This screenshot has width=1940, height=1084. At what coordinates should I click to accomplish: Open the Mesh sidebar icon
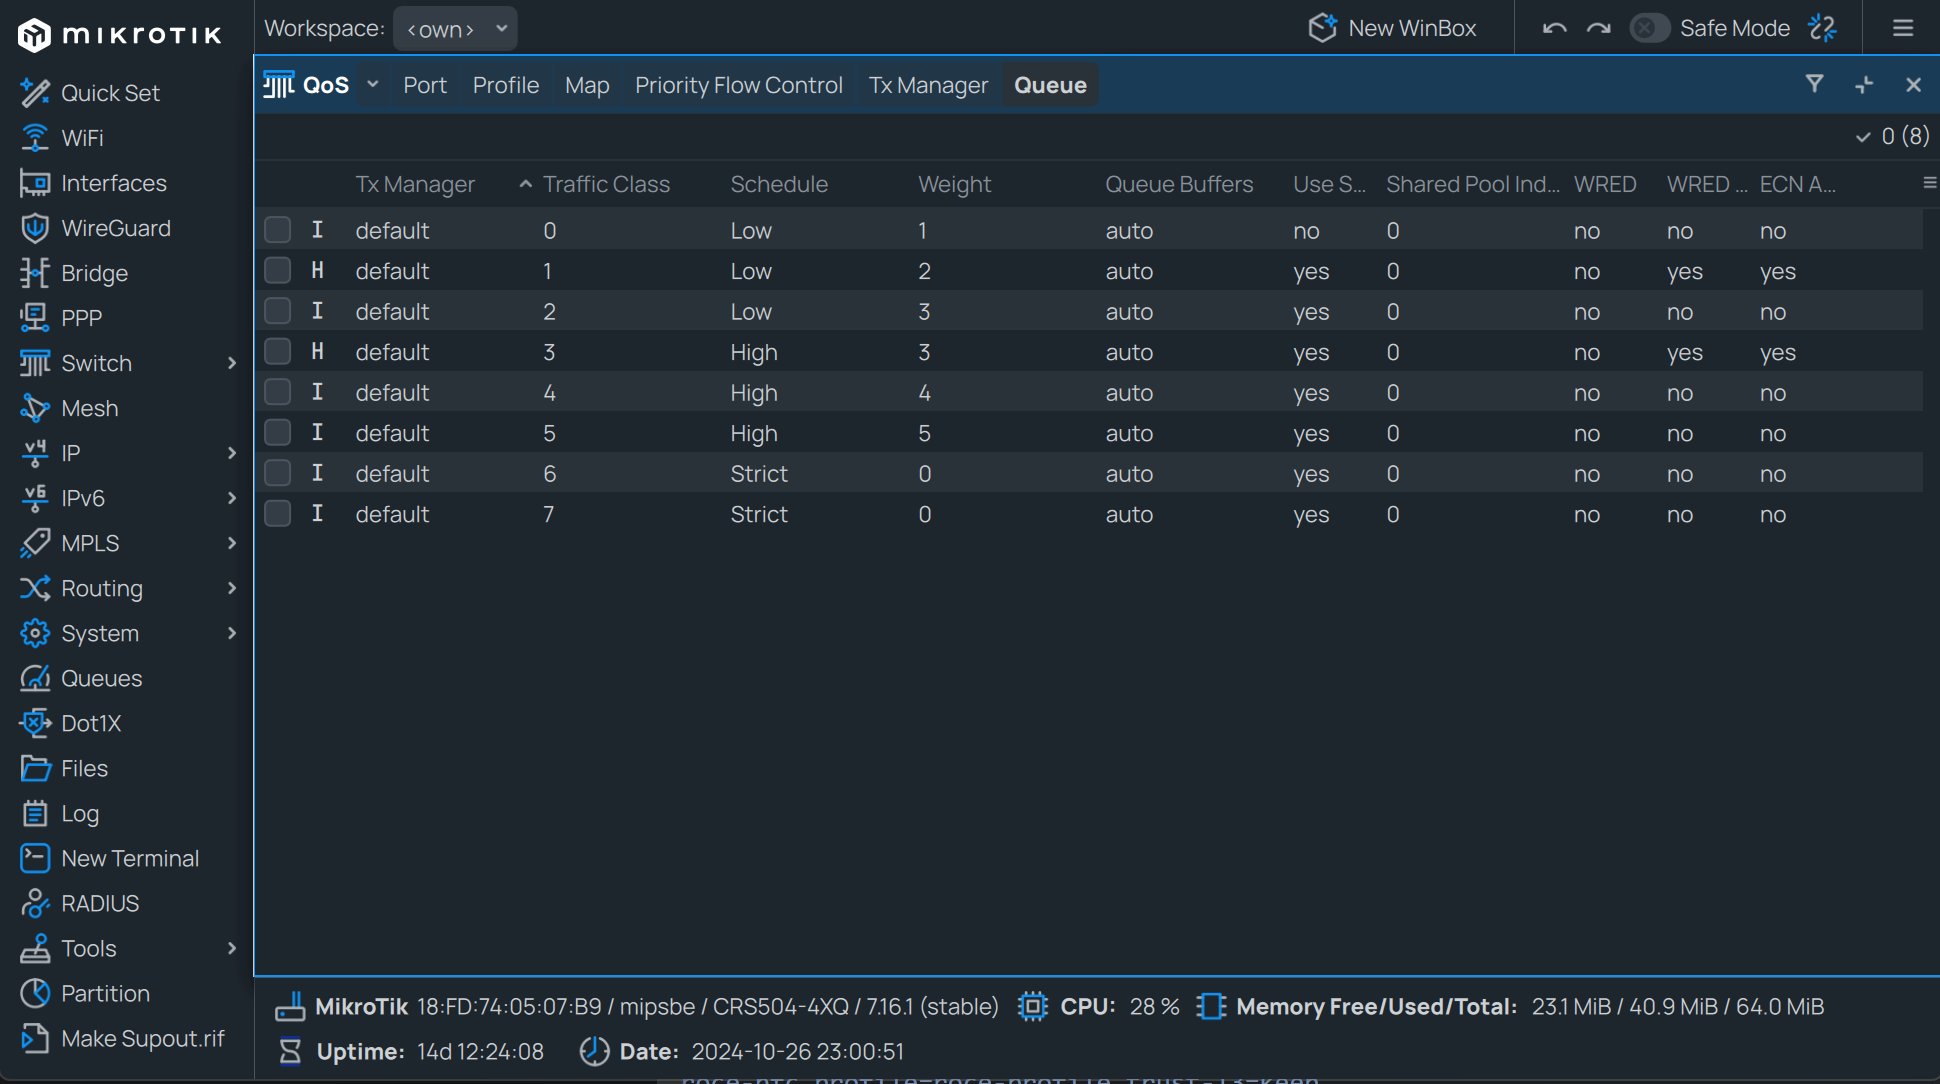click(35, 408)
